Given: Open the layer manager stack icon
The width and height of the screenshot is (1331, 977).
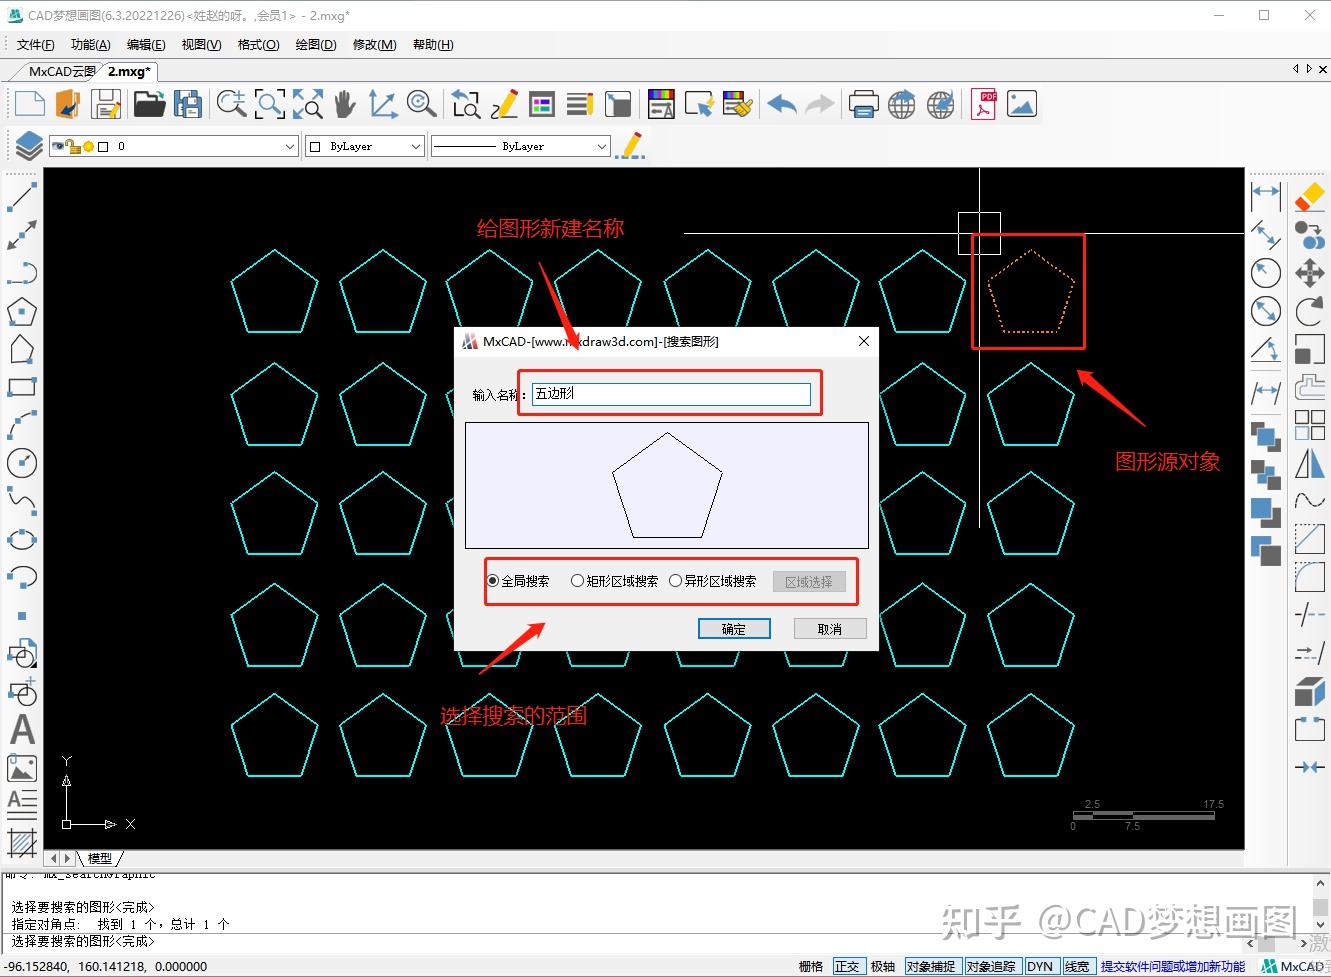Looking at the screenshot, I should pos(29,146).
